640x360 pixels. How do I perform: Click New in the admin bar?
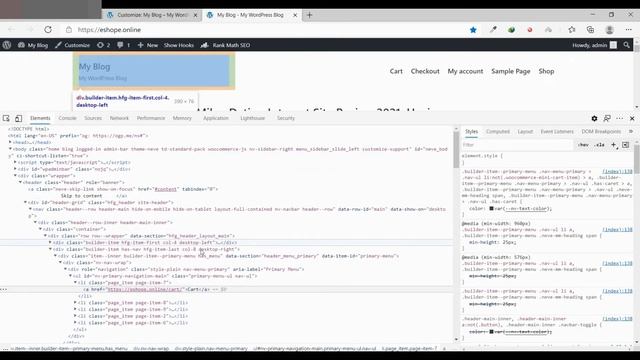148,45
